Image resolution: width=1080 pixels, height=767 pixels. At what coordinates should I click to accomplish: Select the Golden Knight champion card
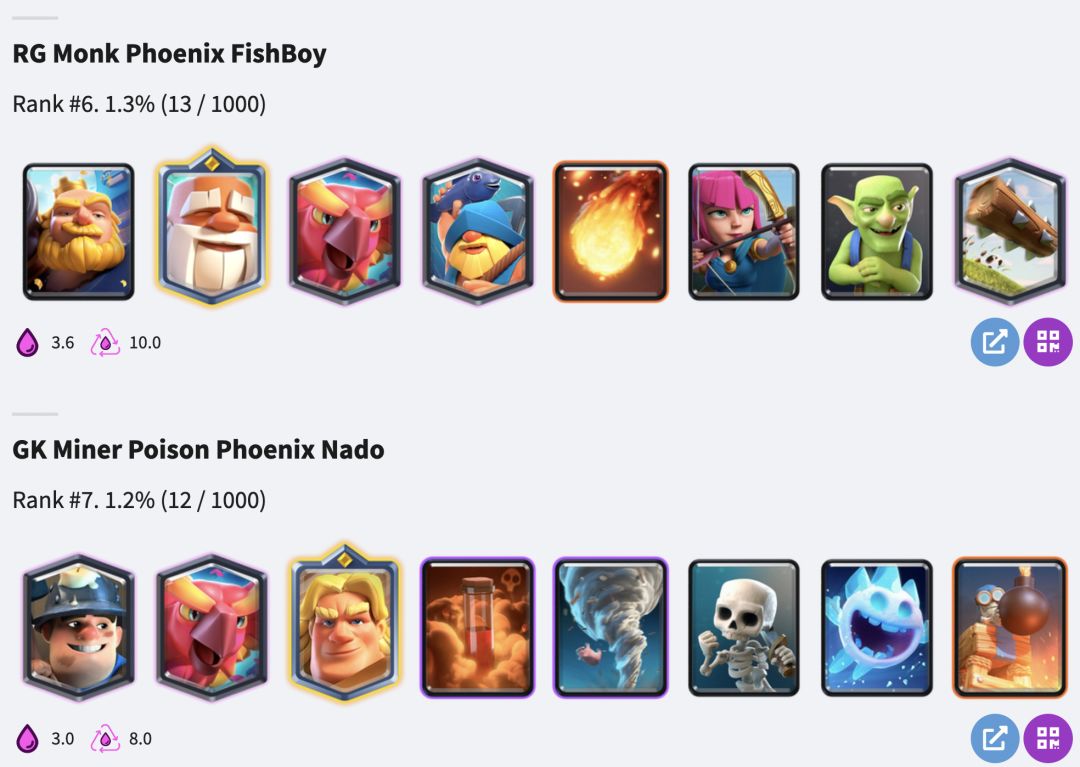coord(345,622)
